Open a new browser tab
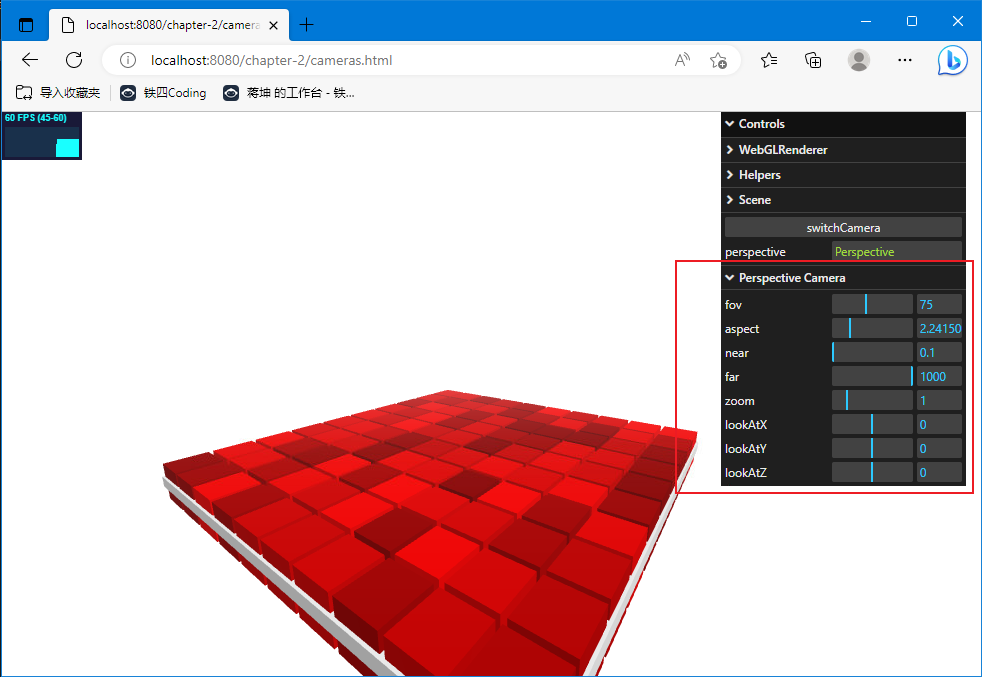982x677 pixels. click(x=307, y=25)
